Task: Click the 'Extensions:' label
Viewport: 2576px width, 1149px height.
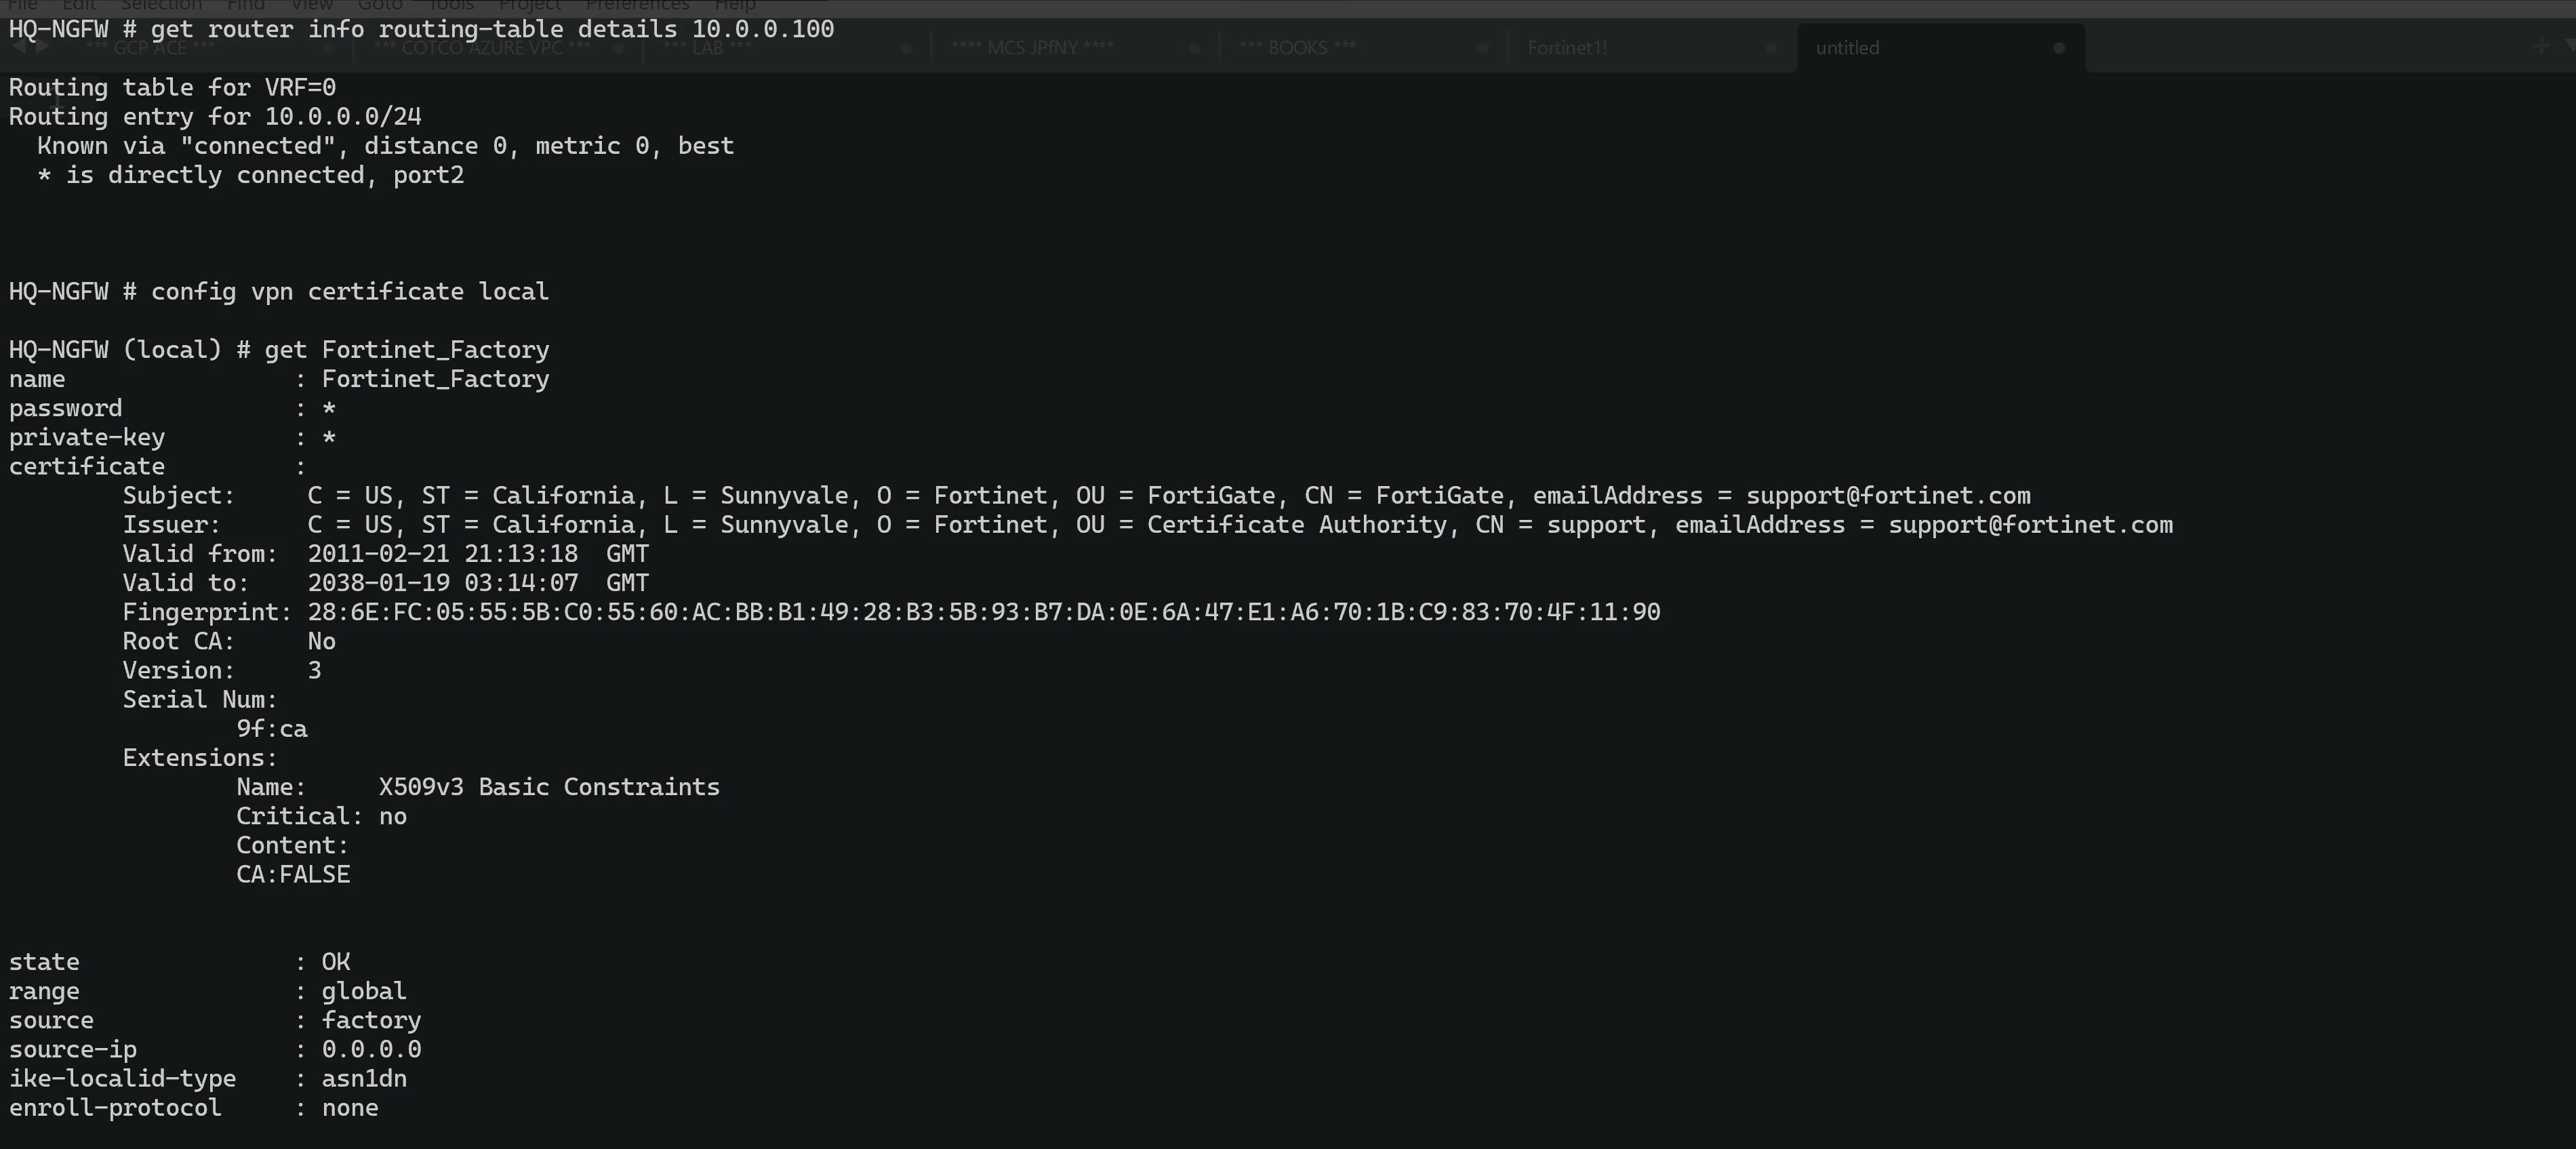Action: pyautogui.click(x=199, y=758)
